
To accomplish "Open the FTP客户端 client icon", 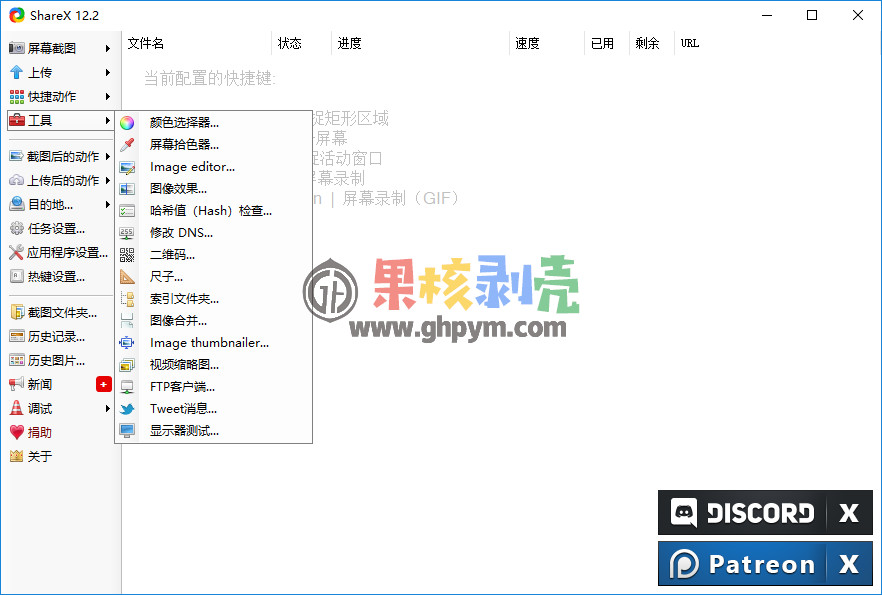I will click(127, 386).
